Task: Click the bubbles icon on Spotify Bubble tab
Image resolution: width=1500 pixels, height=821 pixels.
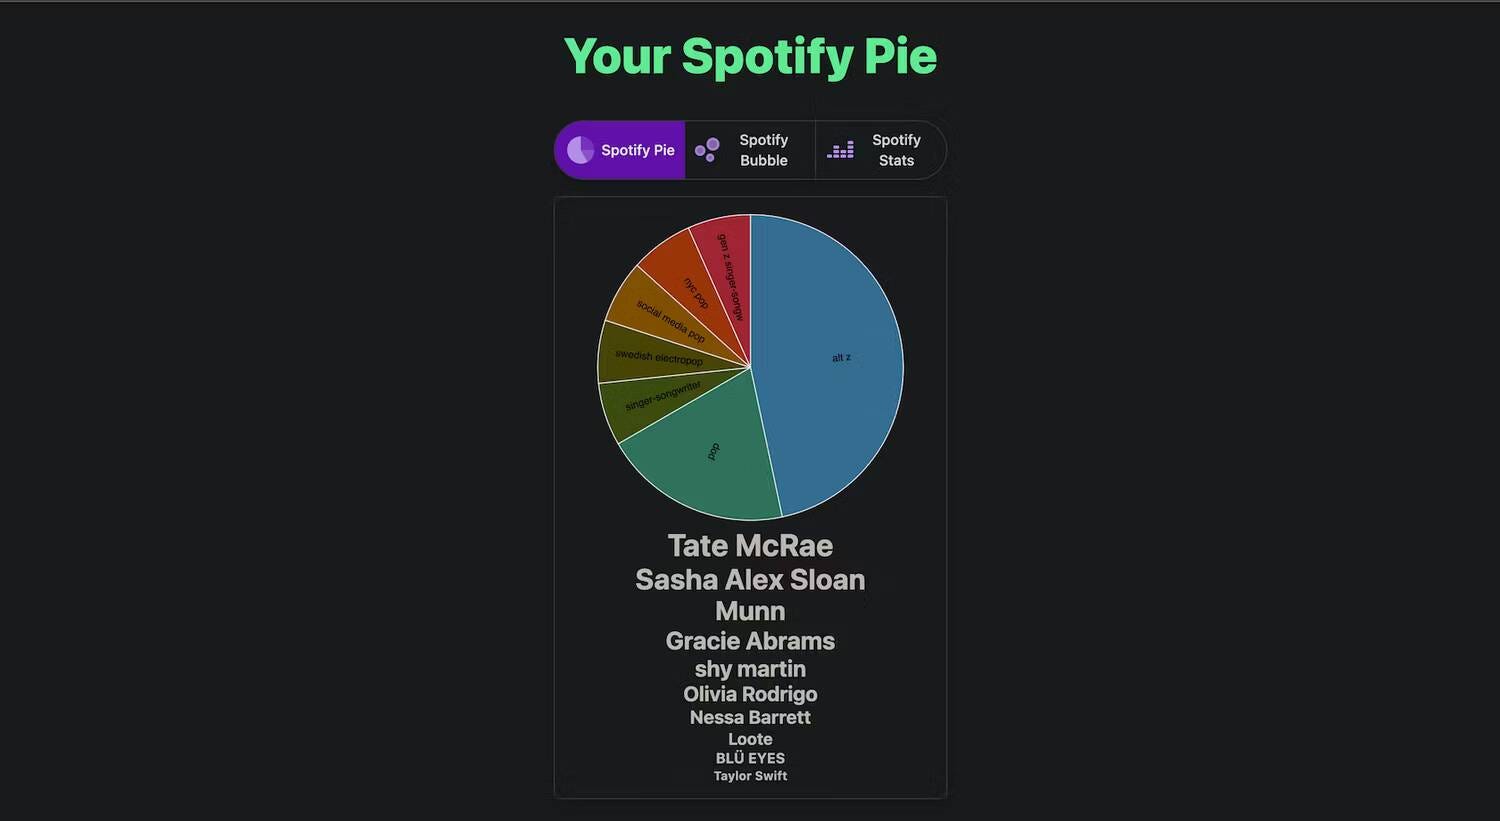Action: pos(707,150)
